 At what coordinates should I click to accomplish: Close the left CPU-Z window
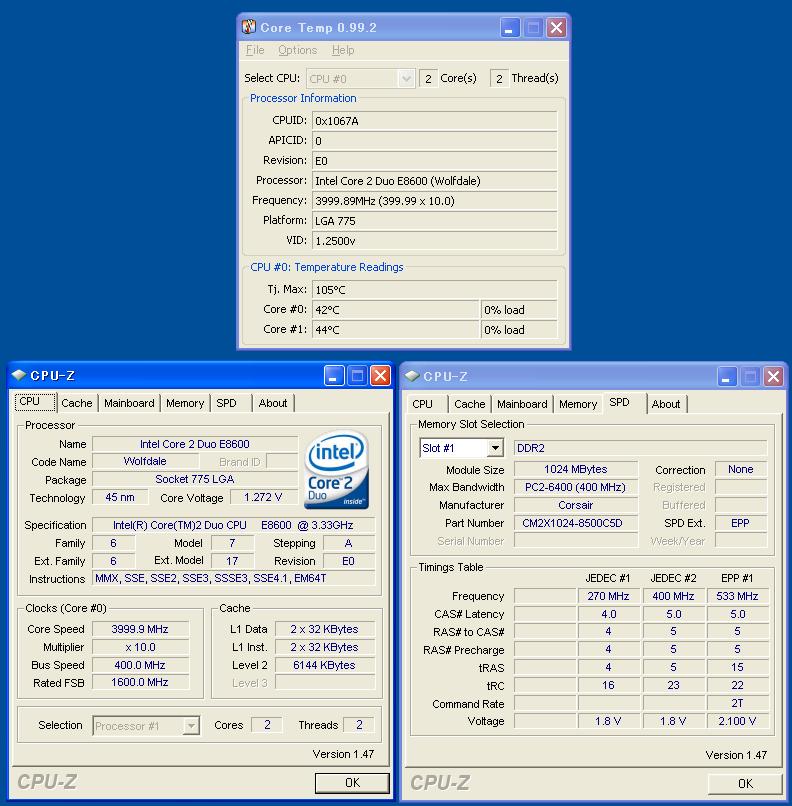[380, 376]
